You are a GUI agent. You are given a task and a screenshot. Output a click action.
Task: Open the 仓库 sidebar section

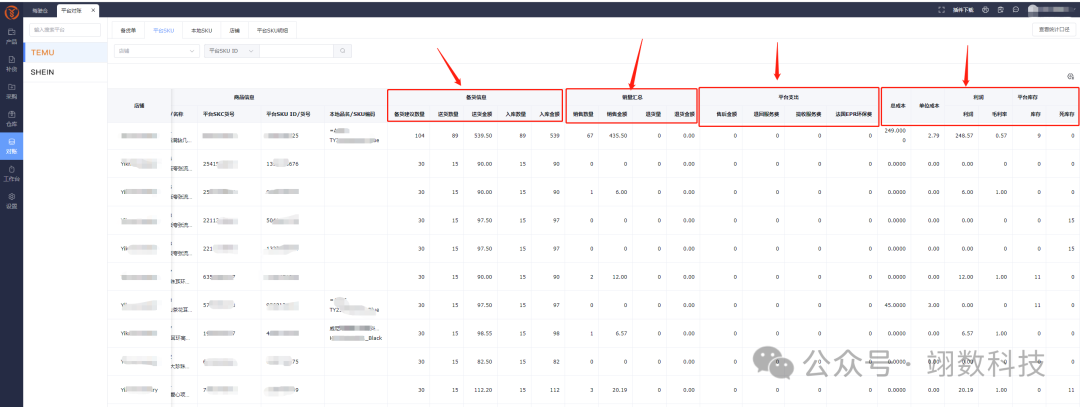[x=11, y=118]
